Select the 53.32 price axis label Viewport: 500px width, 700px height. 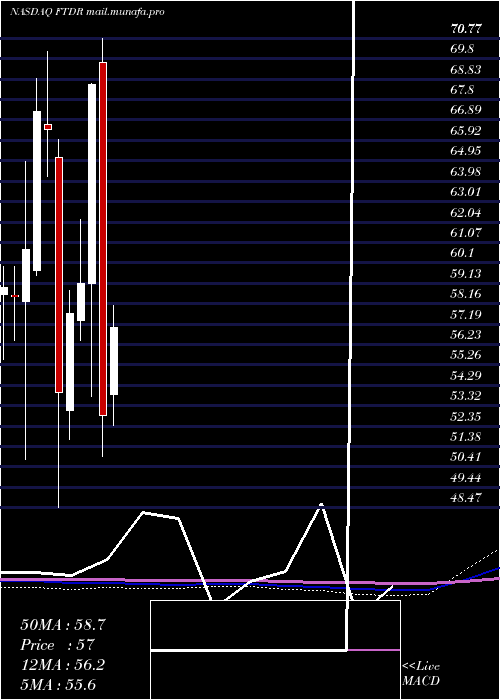tap(466, 396)
